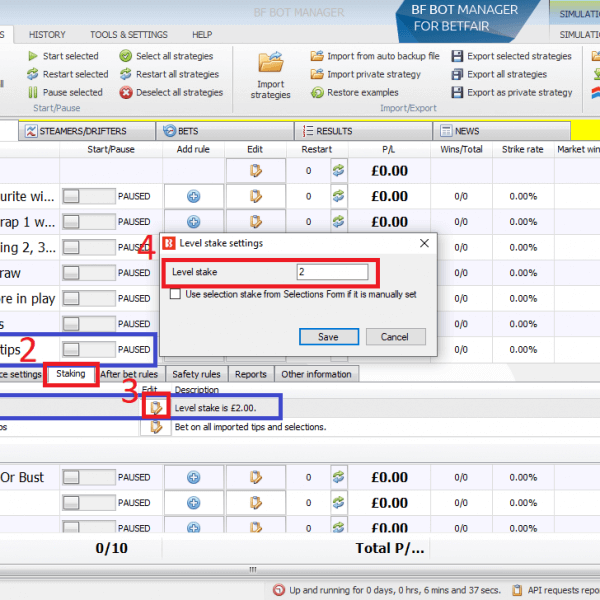Toggle start/pause for 'urite wi...' strategy
Screen dimensions: 600x600
coord(89,196)
